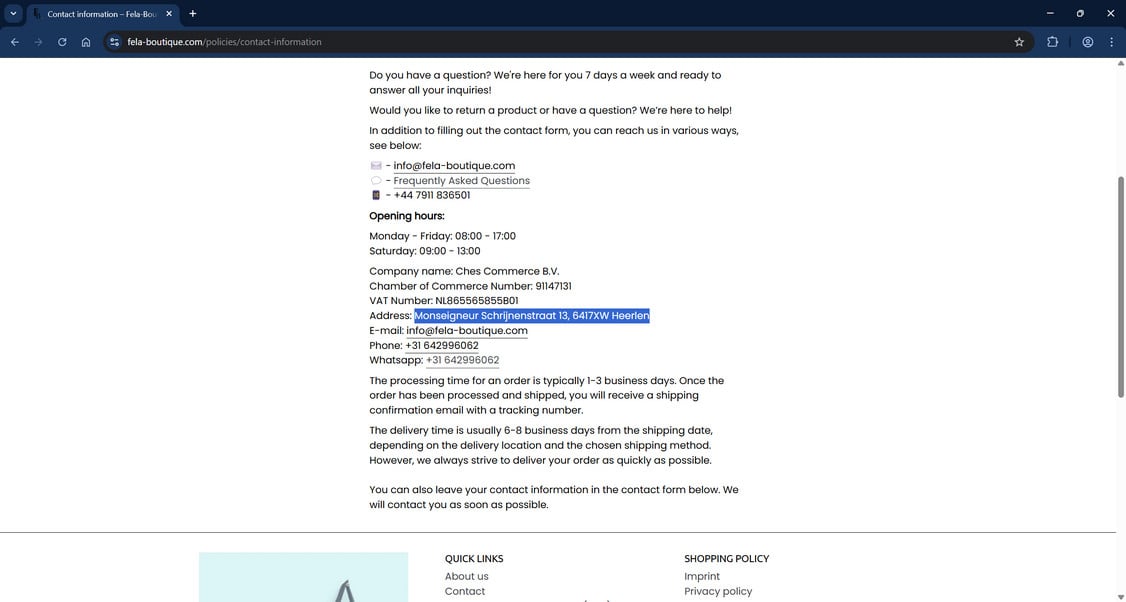
Task: Click the forward navigation arrow
Action: pos(38,42)
